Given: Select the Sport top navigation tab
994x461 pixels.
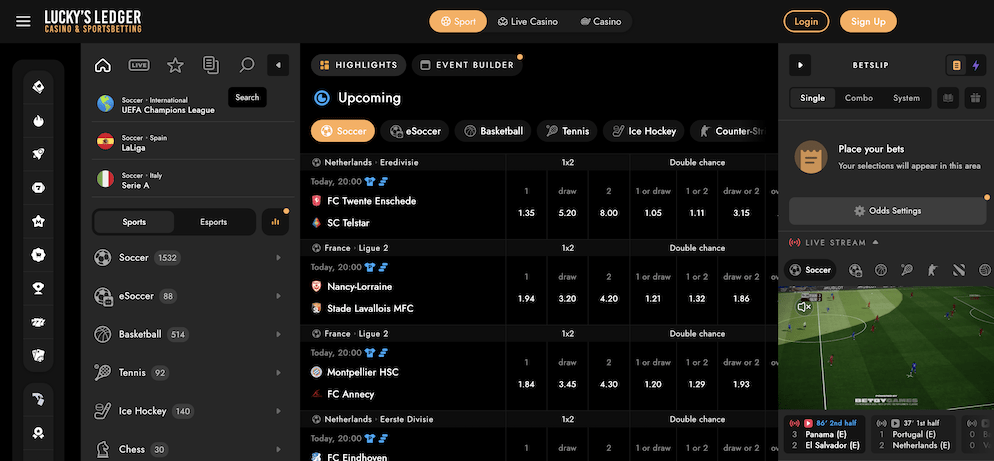Looking at the screenshot, I should click(x=458, y=22).
